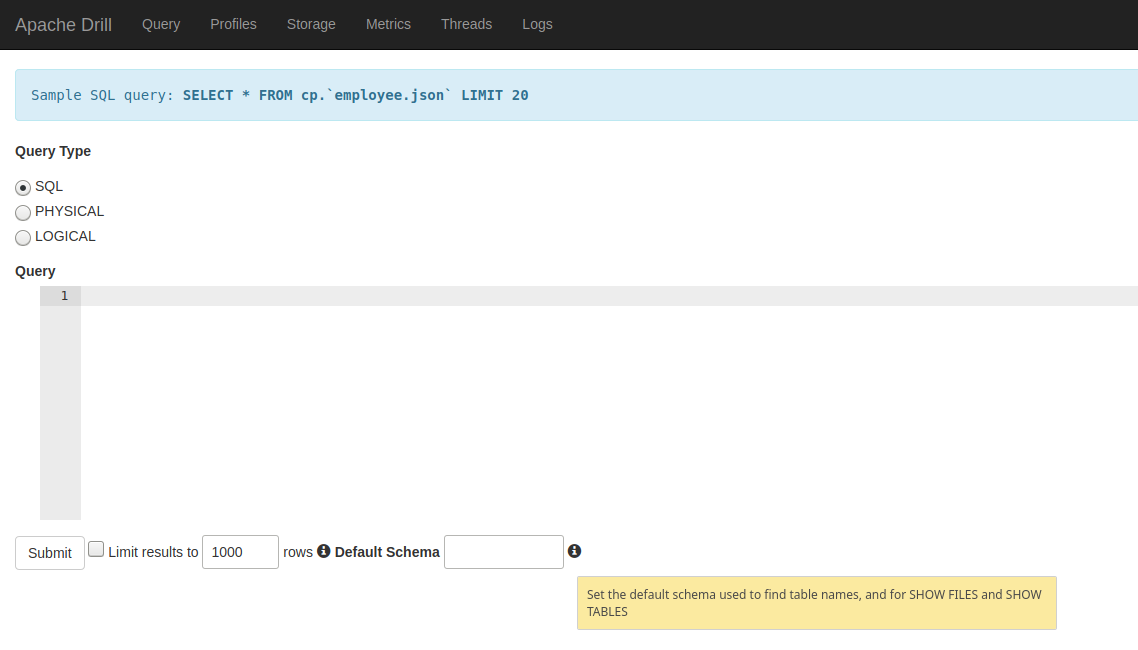Click into the Default Schema input

tap(504, 552)
